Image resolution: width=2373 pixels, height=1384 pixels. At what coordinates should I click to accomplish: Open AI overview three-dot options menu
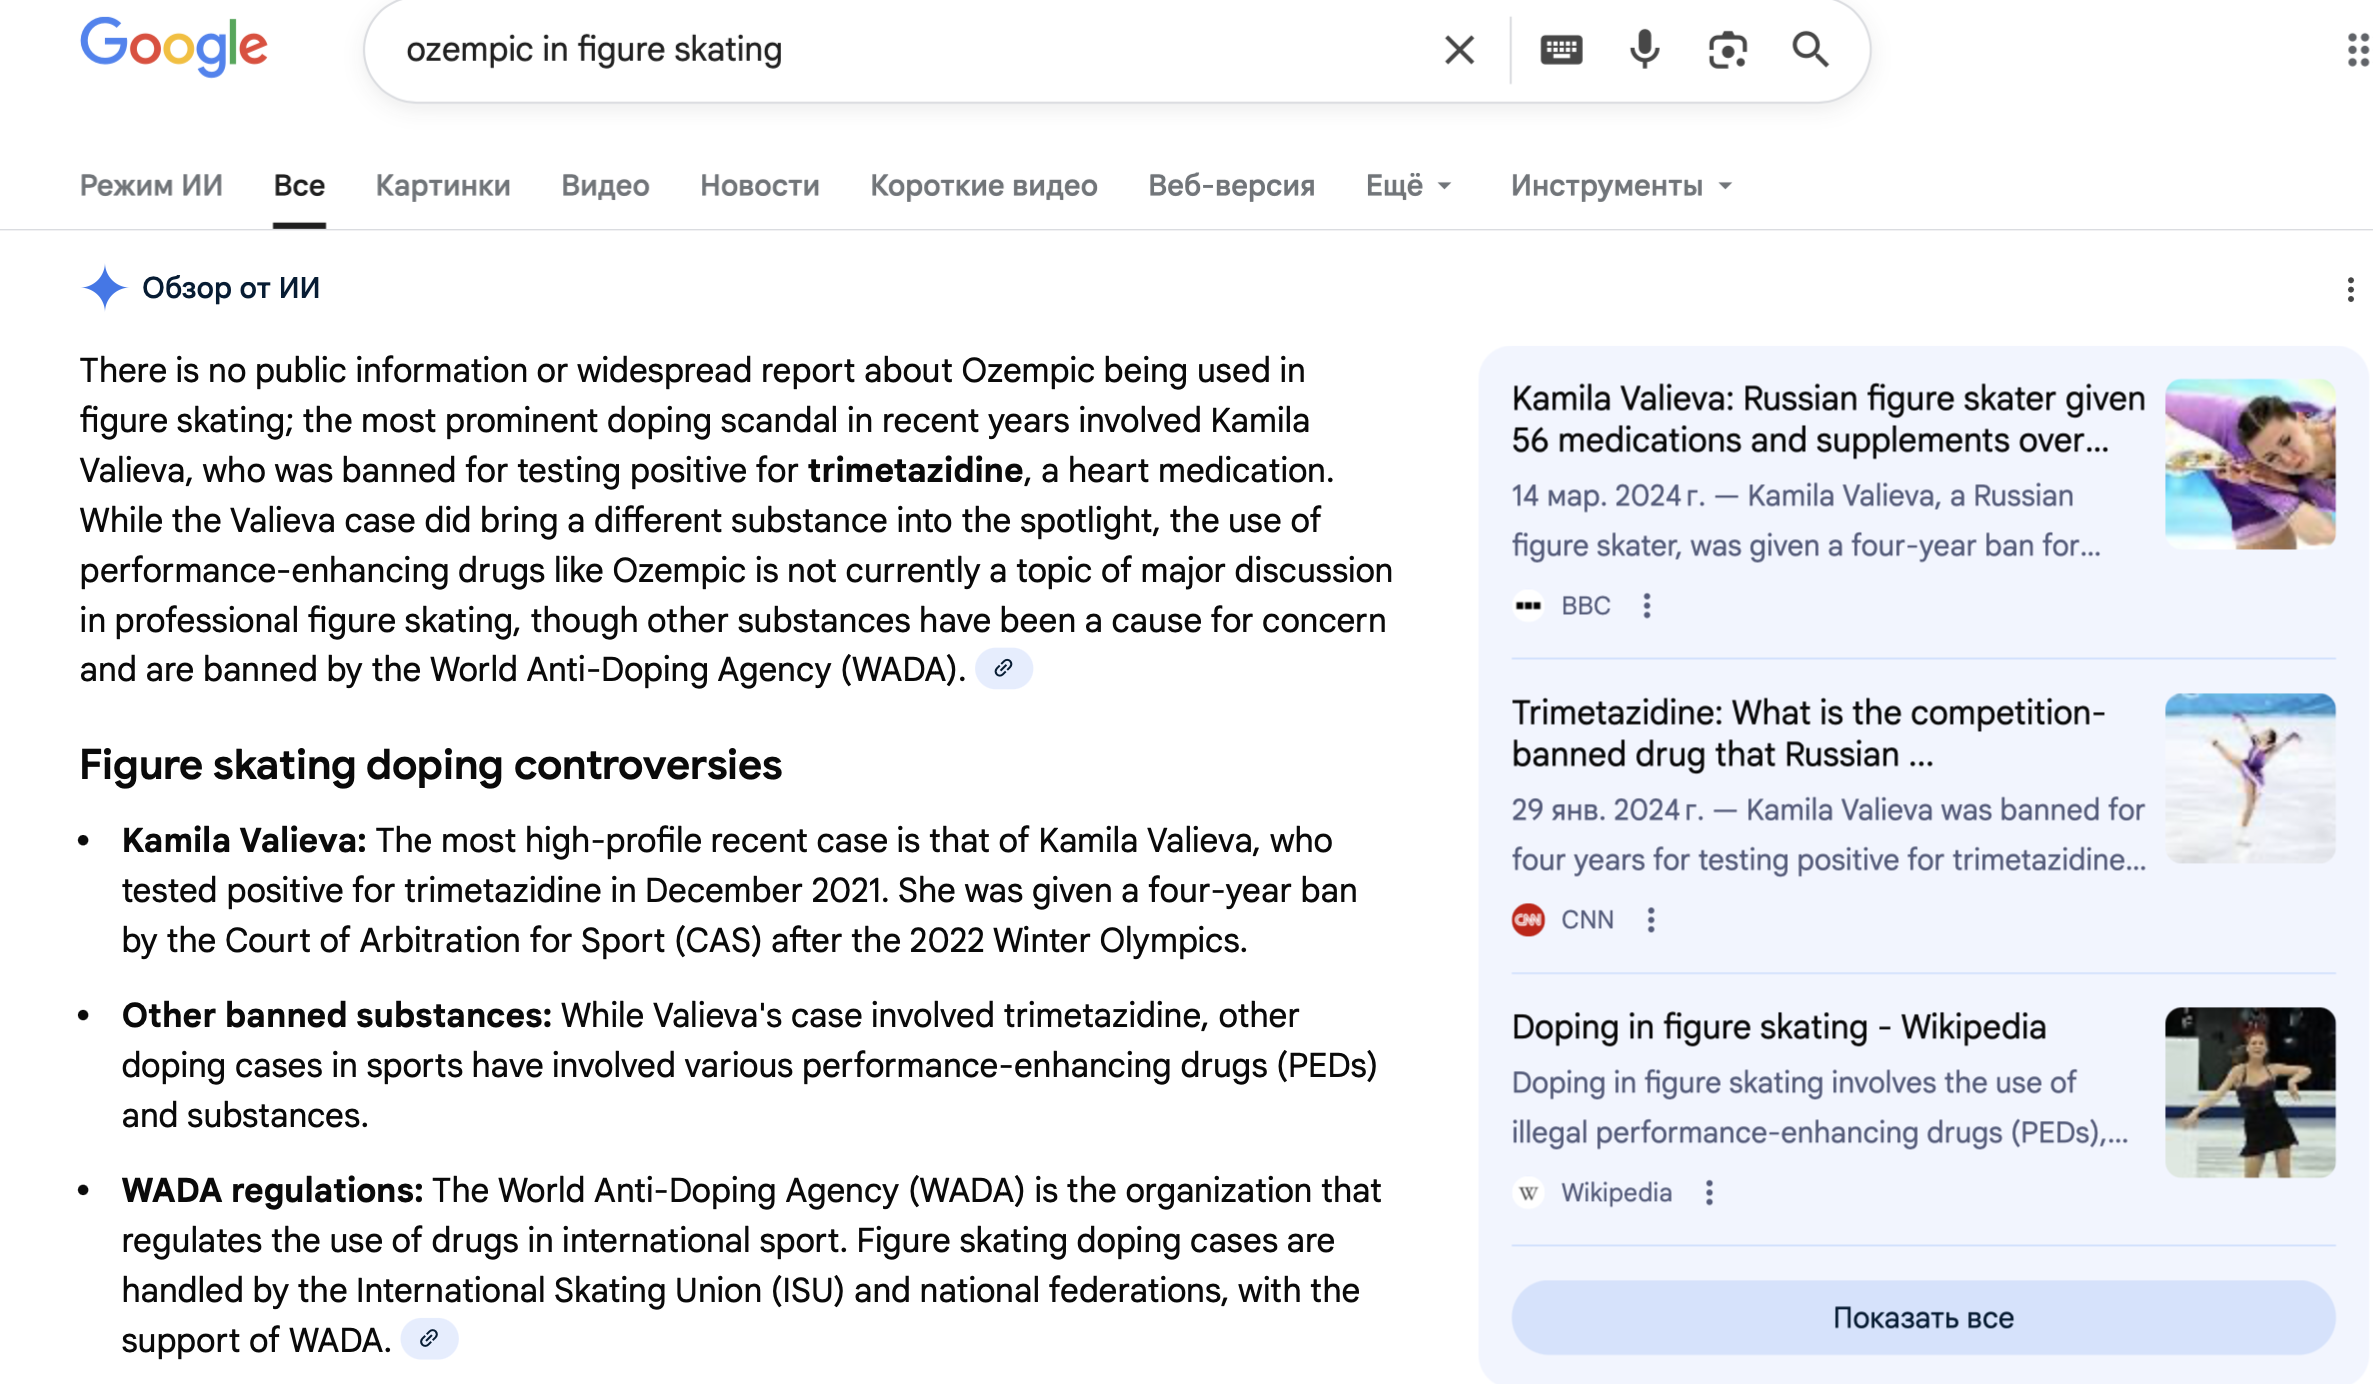pos(2349,290)
